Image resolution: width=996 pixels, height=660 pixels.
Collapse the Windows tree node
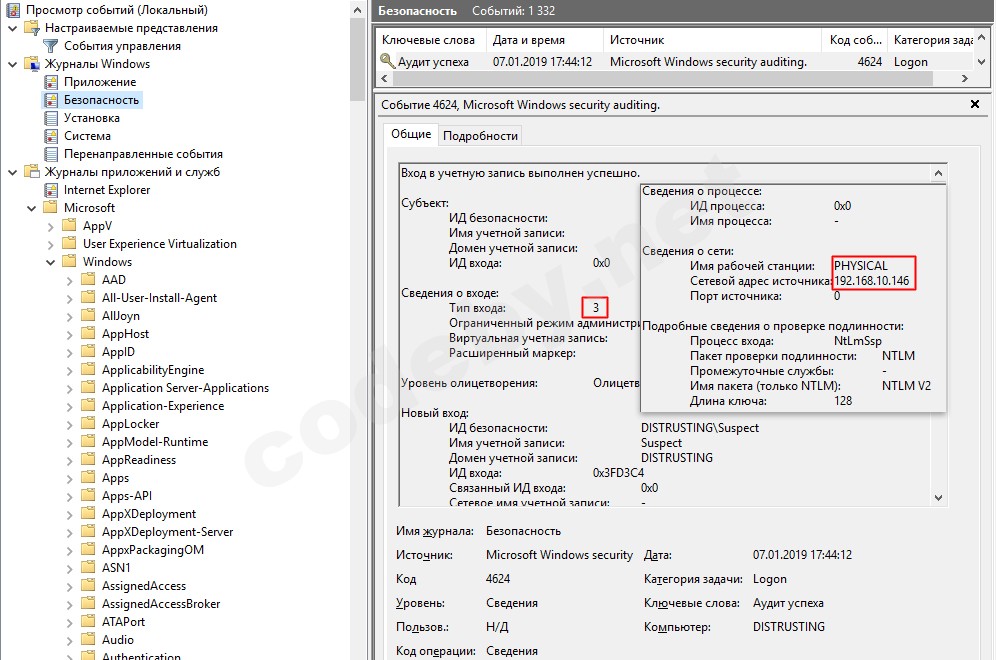(x=50, y=262)
